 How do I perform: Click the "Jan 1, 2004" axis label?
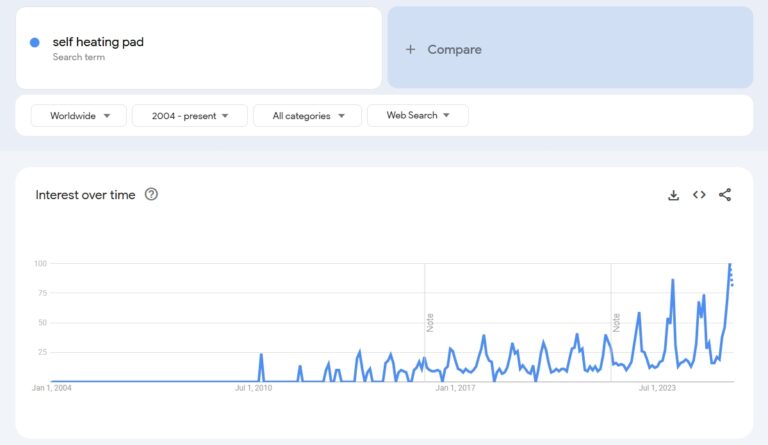(x=52, y=388)
